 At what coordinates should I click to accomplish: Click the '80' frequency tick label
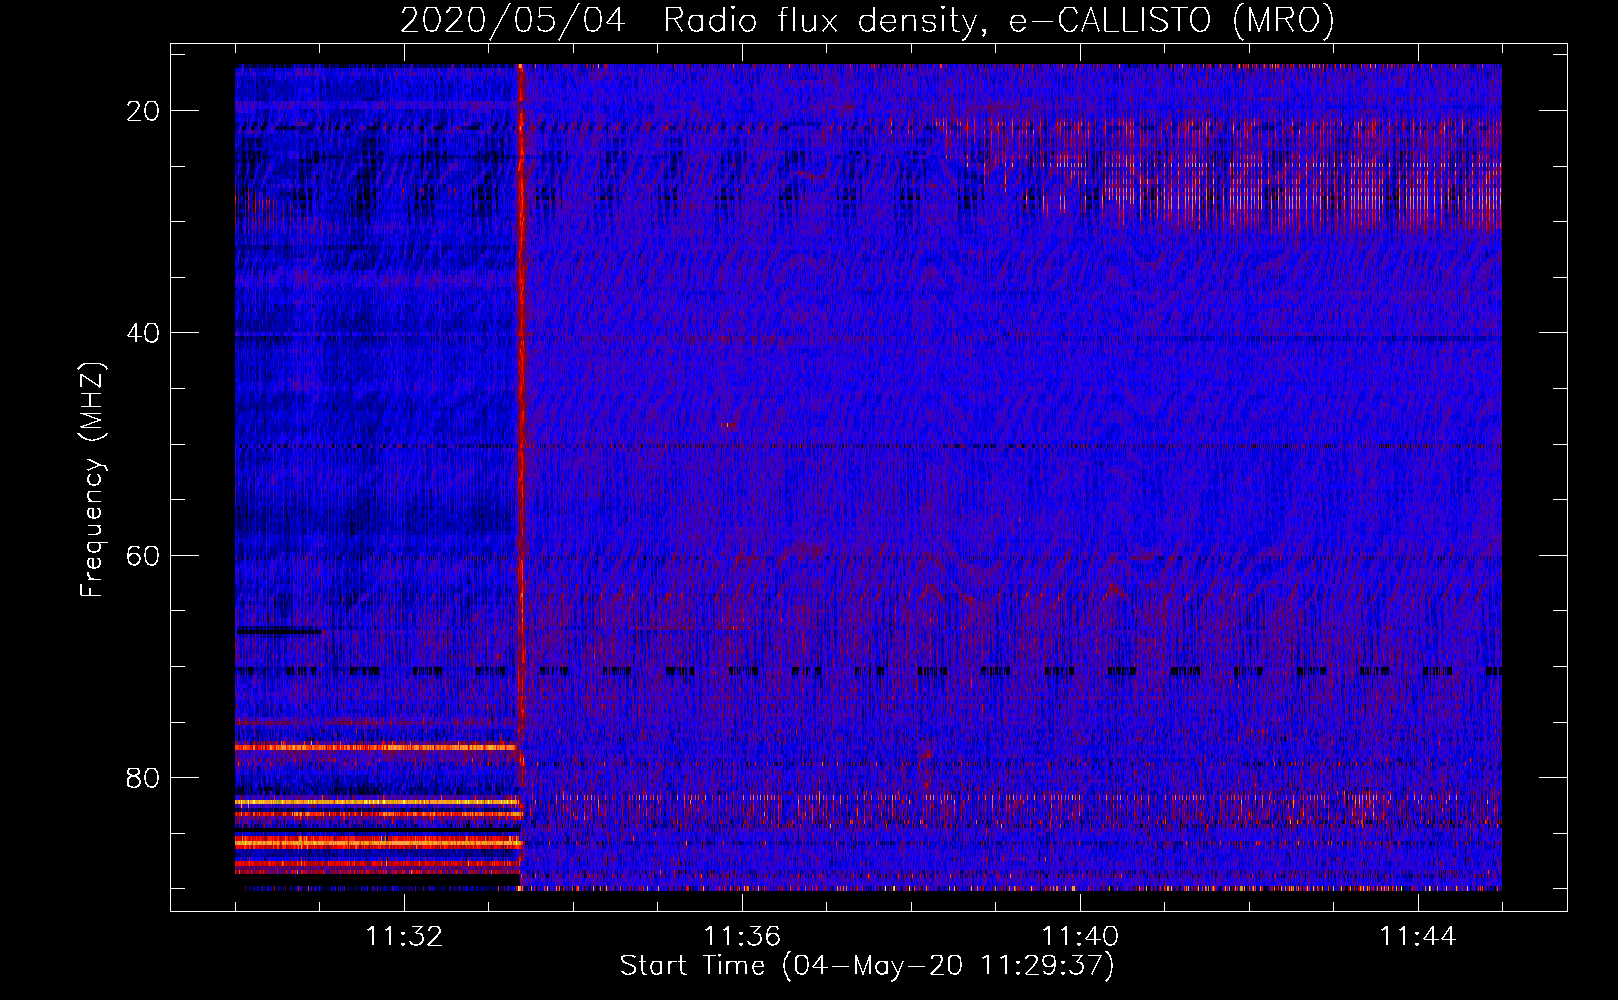(144, 778)
